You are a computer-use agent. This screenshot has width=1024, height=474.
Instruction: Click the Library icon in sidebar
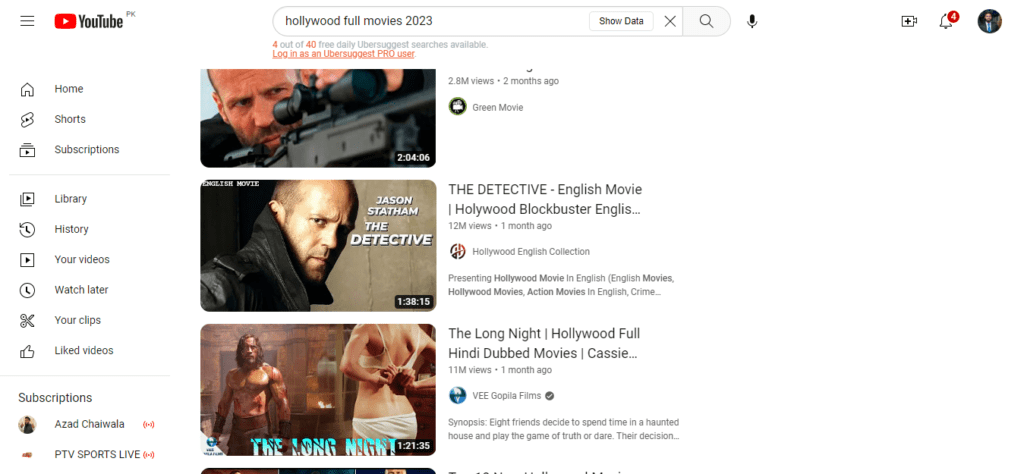[x=27, y=199]
